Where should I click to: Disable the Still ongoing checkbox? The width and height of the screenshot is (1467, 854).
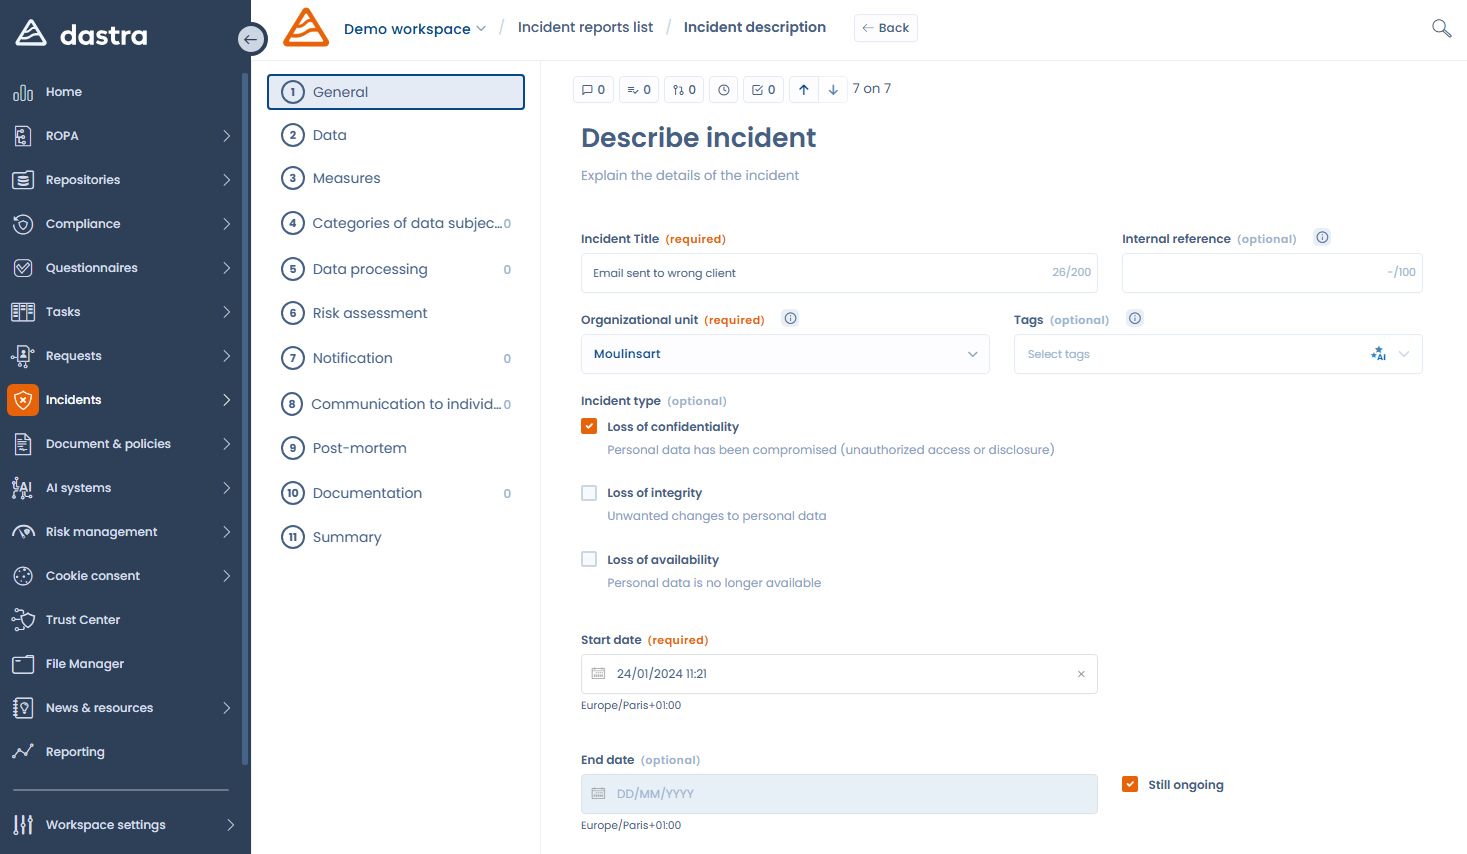tap(1130, 784)
